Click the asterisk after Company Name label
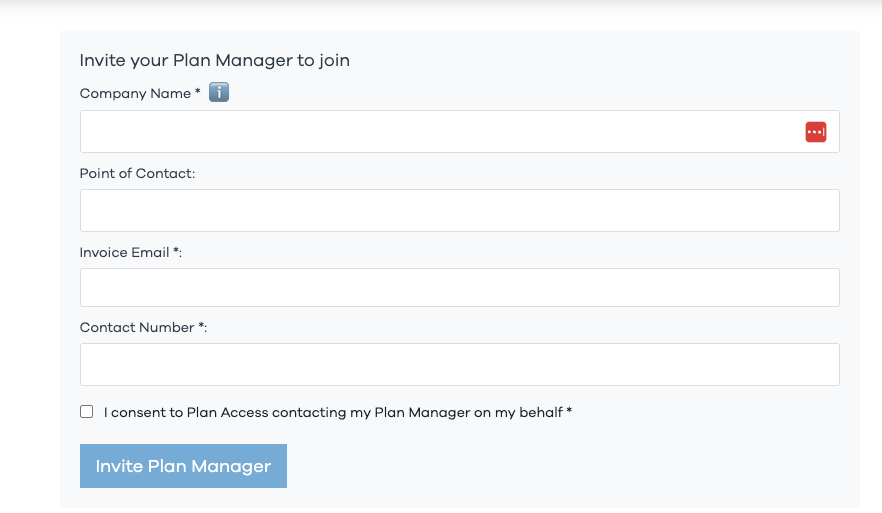Viewport: 882px width, 513px height. coord(198,92)
